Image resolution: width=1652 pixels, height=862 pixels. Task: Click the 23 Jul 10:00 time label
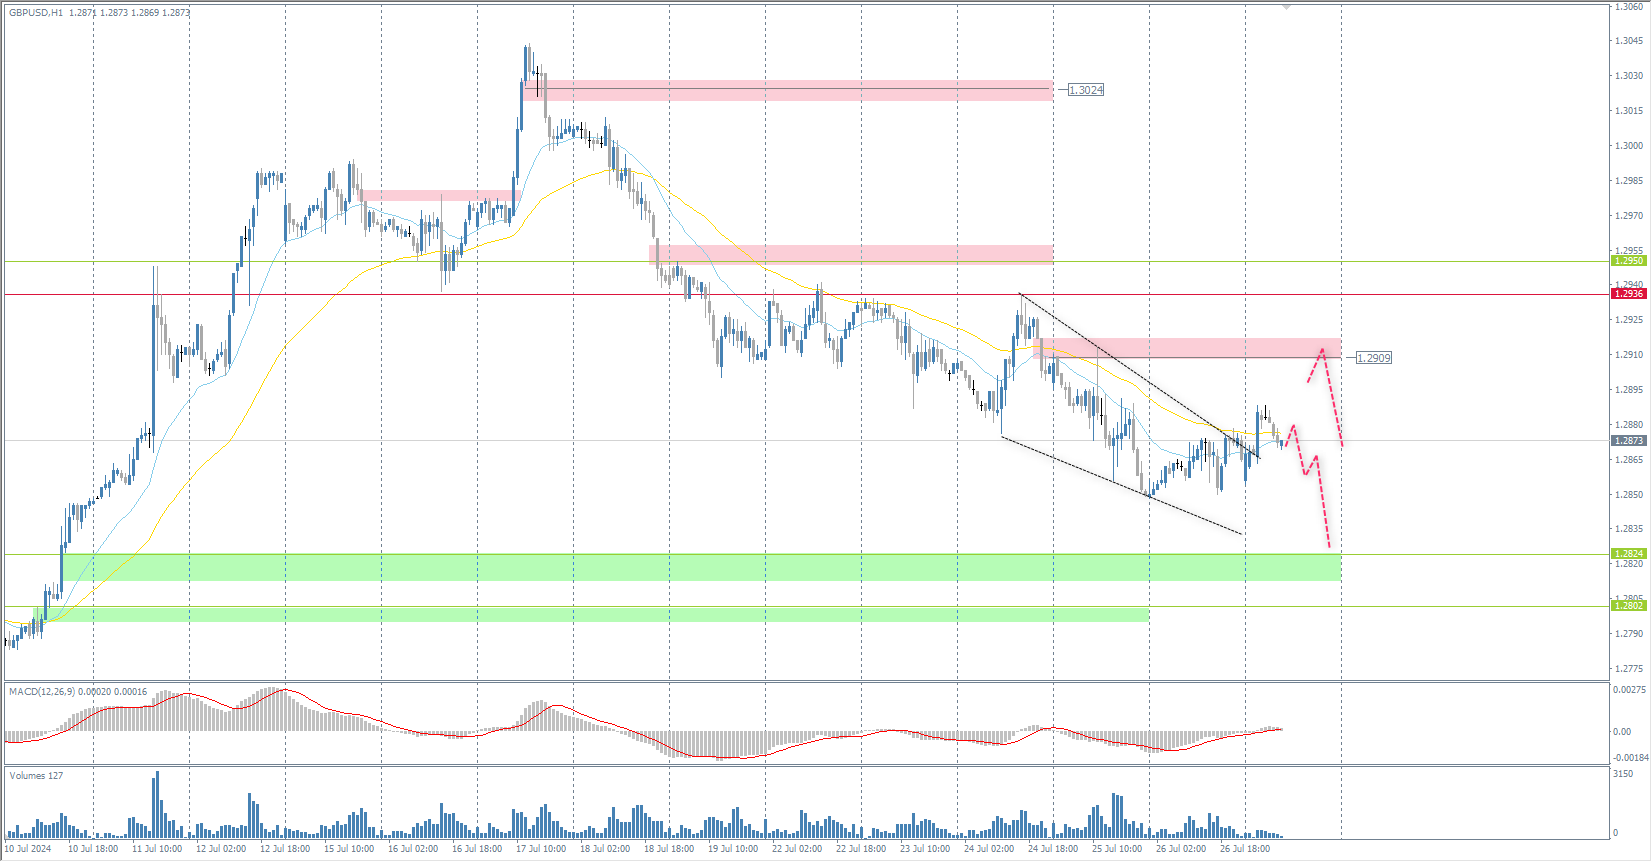[x=925, y=849]
